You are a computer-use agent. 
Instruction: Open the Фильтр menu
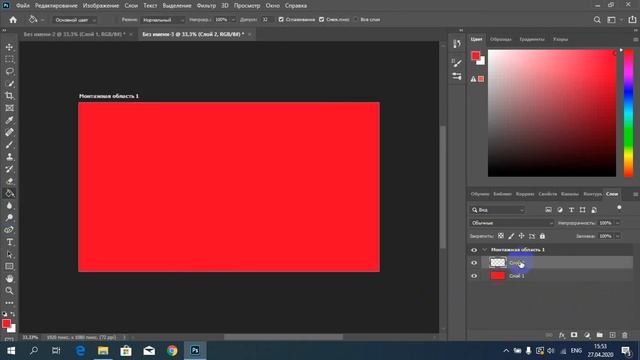pos(206,6)
